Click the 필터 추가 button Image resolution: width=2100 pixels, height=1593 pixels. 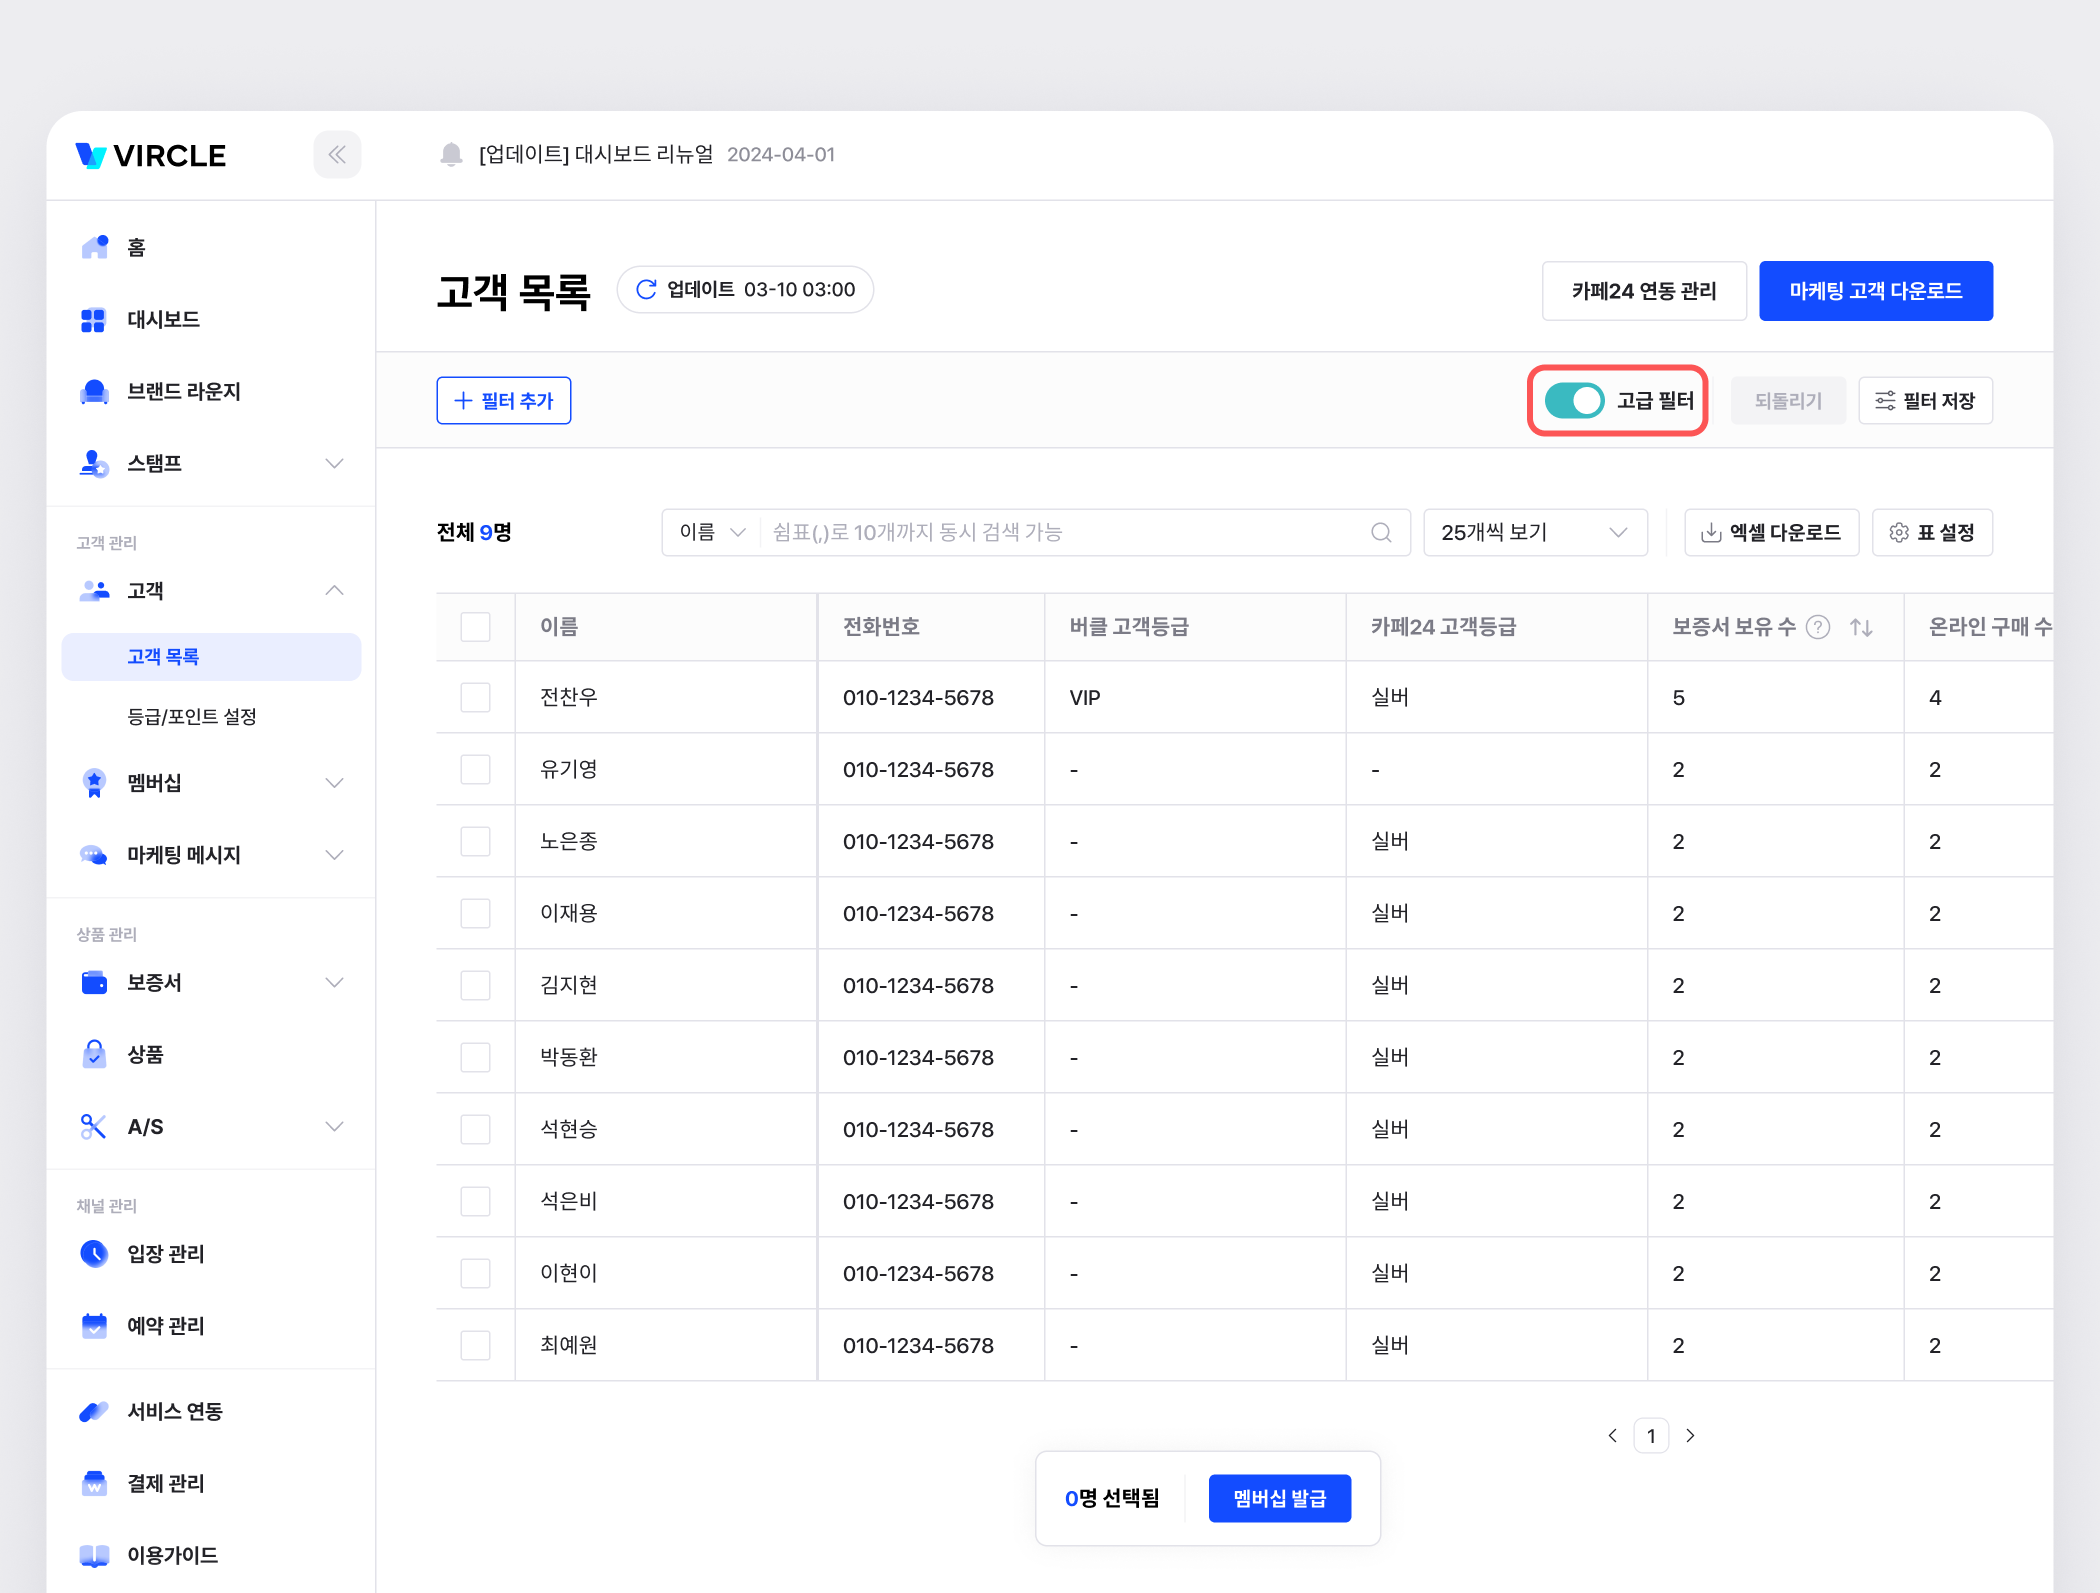tap(503, 400)
